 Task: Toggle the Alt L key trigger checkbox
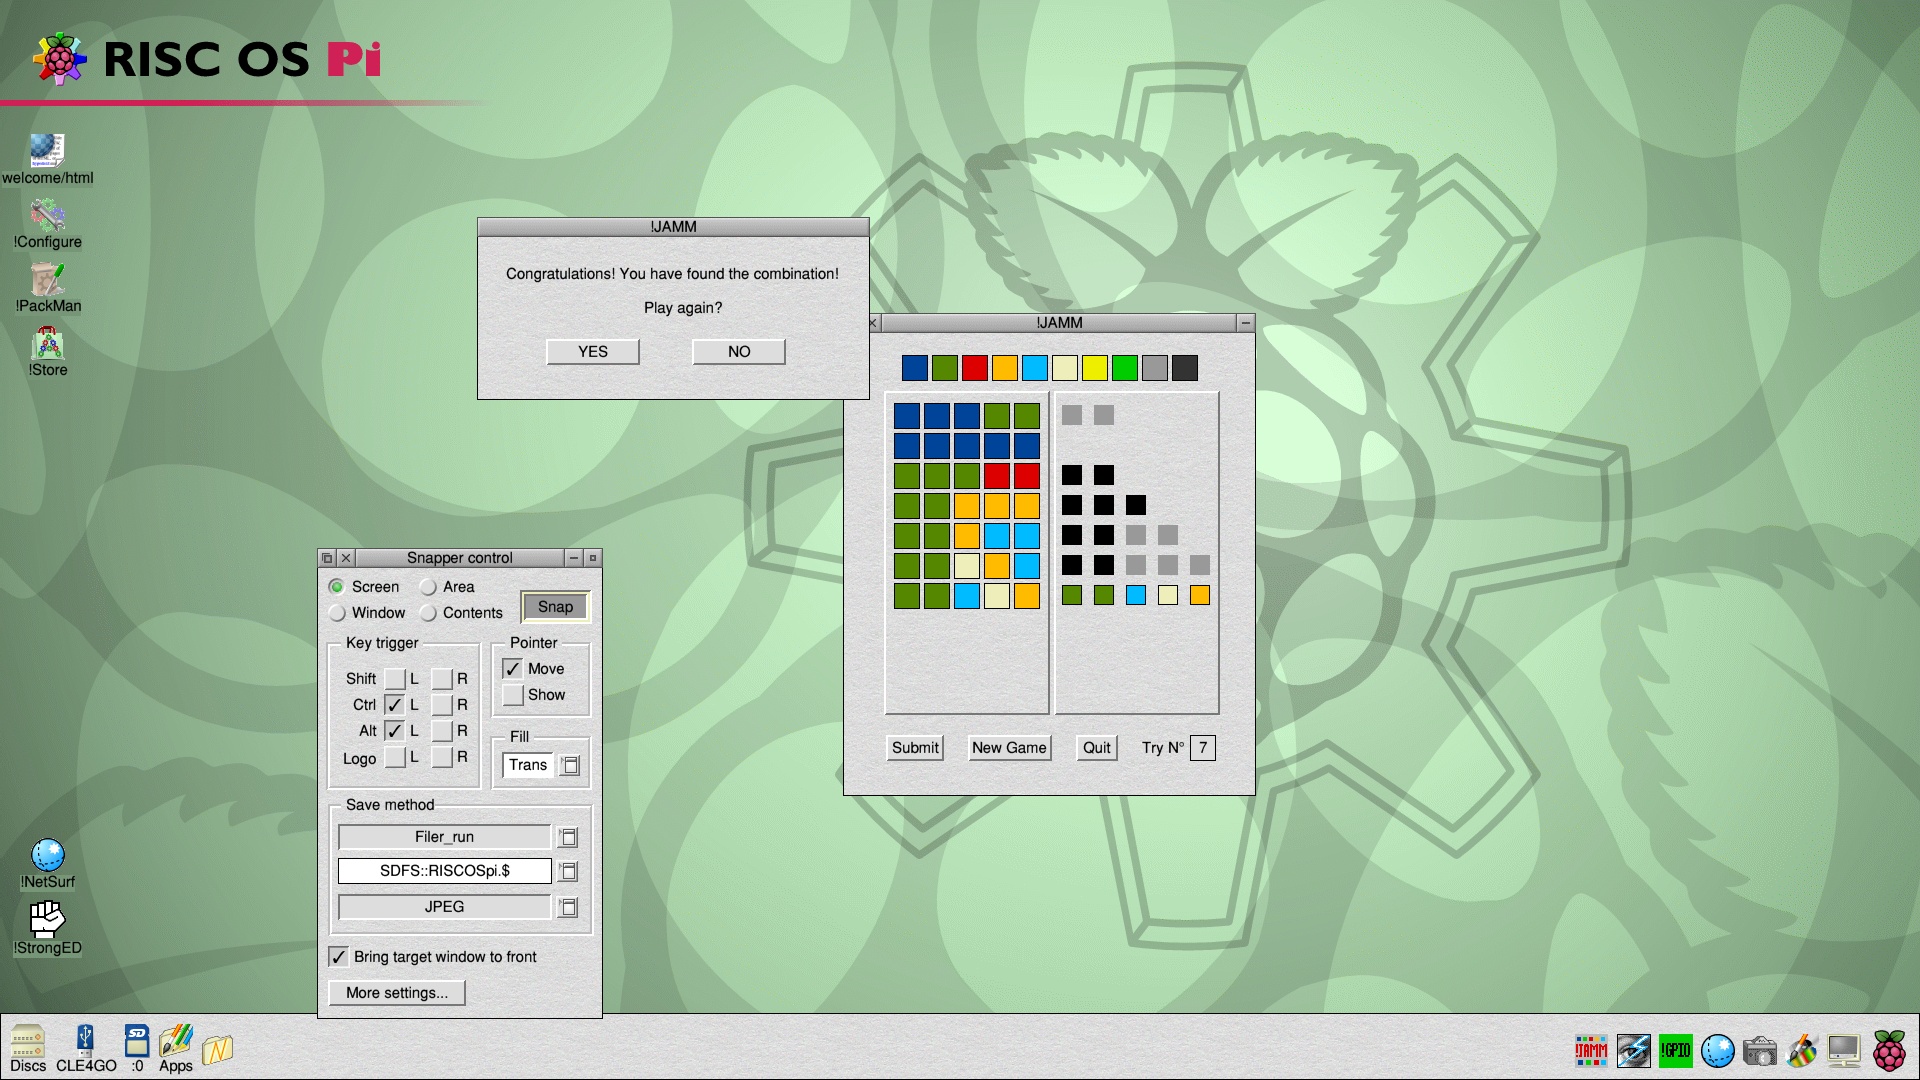point(395,731)
